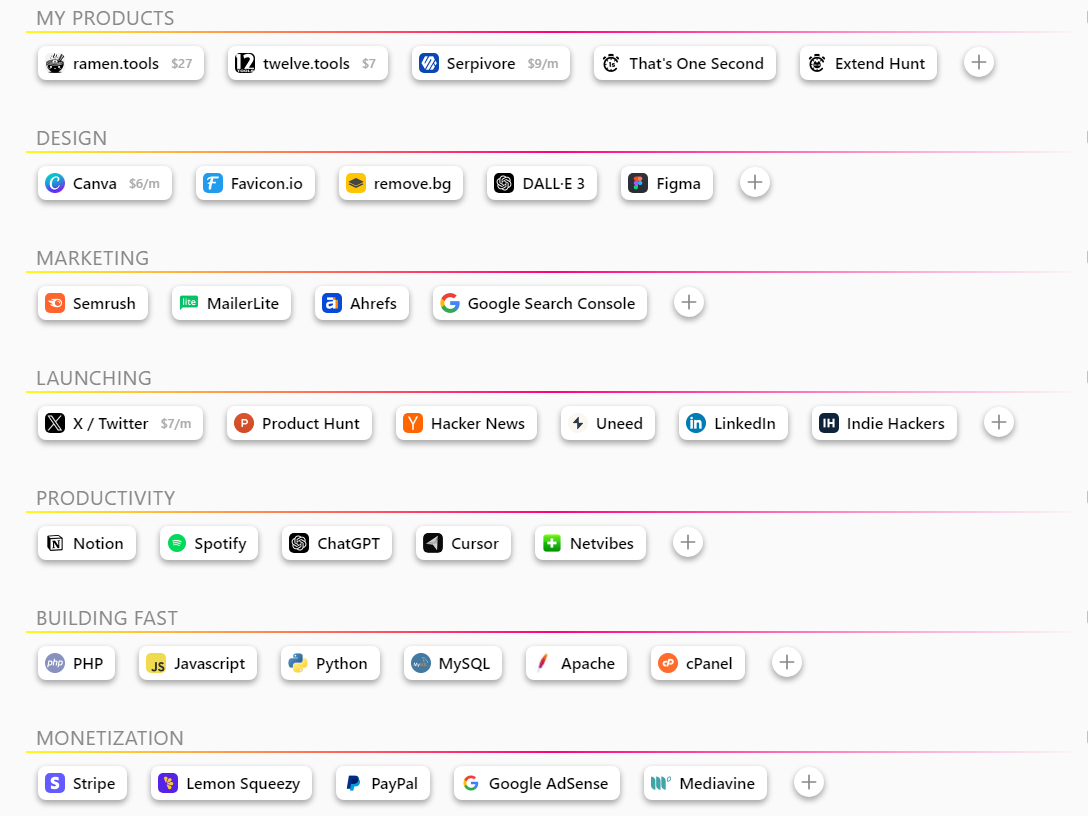The height and width of the screenshot is (816, 1088).
Task: Select the Launching section heading
Action: point(94,378)
